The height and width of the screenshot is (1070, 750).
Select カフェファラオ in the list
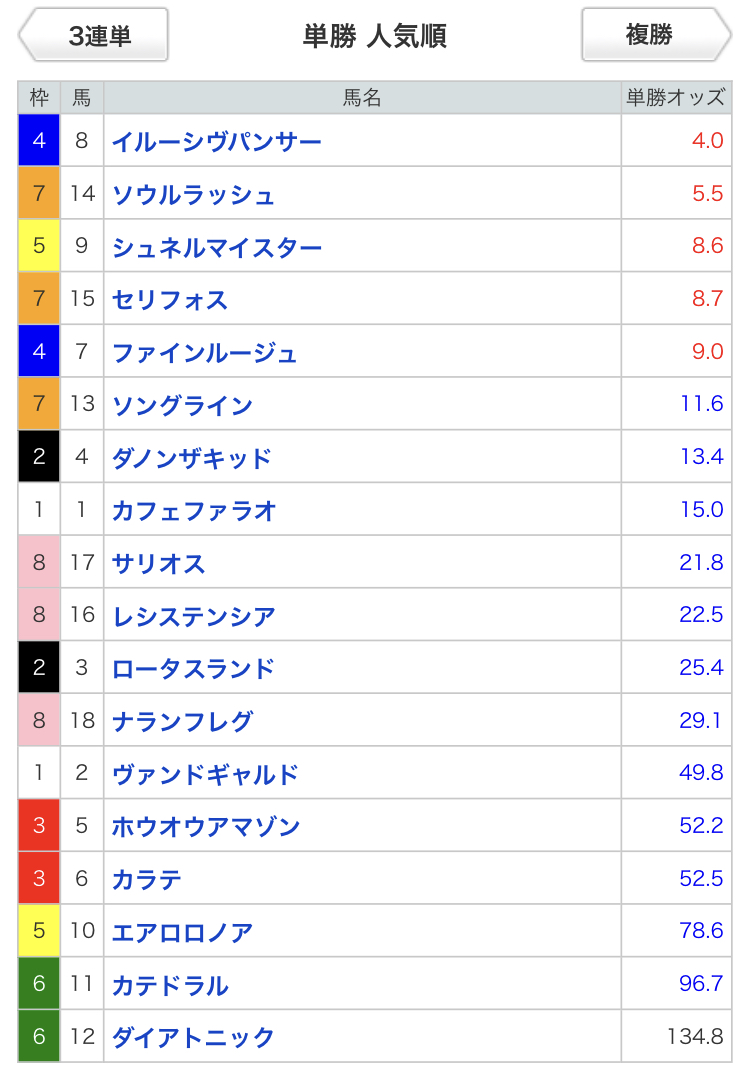(x=194, y=511)
